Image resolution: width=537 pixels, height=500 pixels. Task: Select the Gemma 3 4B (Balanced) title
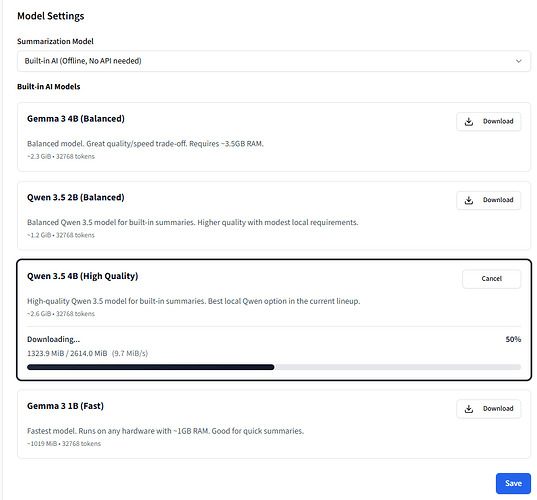(76, 119)
